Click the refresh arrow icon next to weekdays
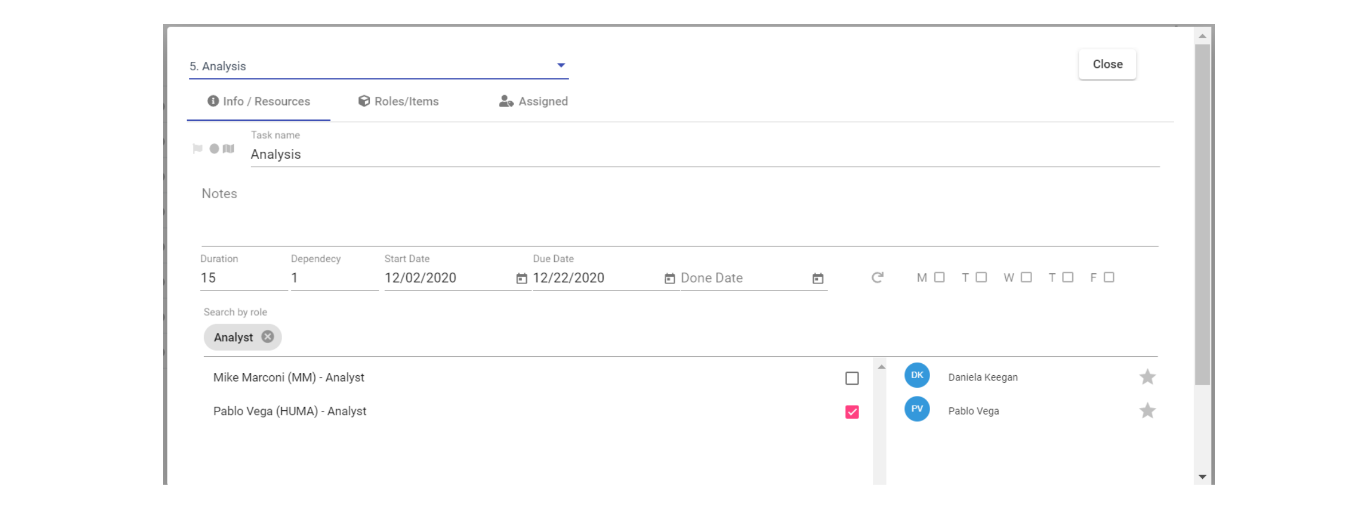The image size is (1370, 526). coord(878,278)
